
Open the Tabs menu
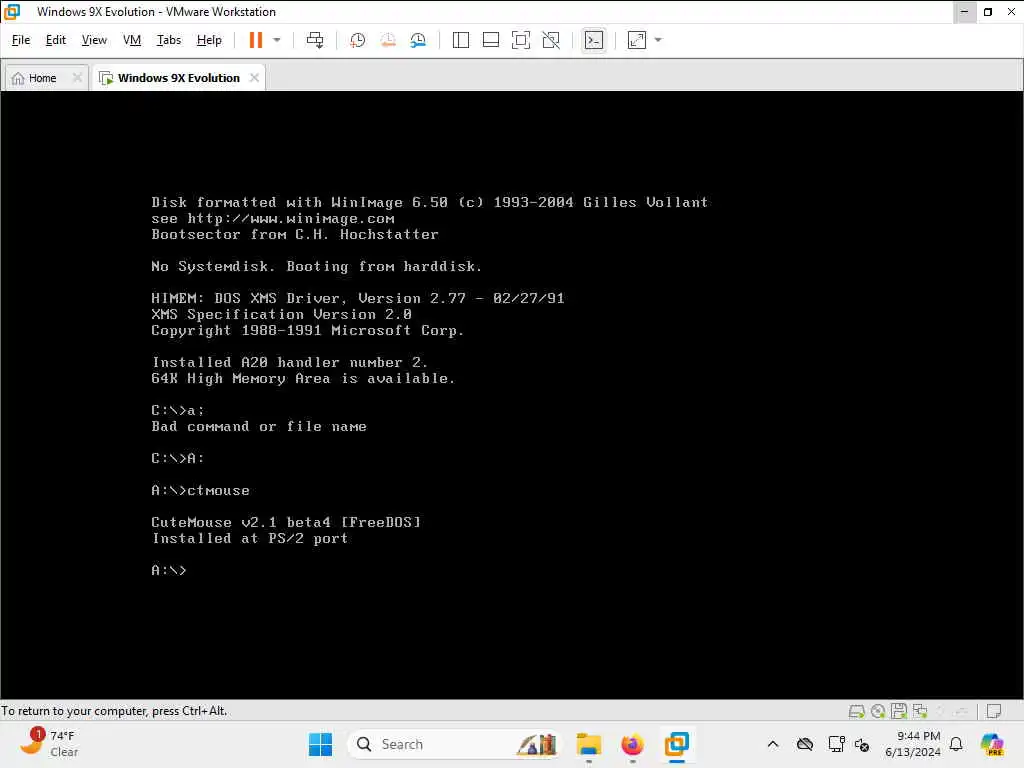point(168,40)
